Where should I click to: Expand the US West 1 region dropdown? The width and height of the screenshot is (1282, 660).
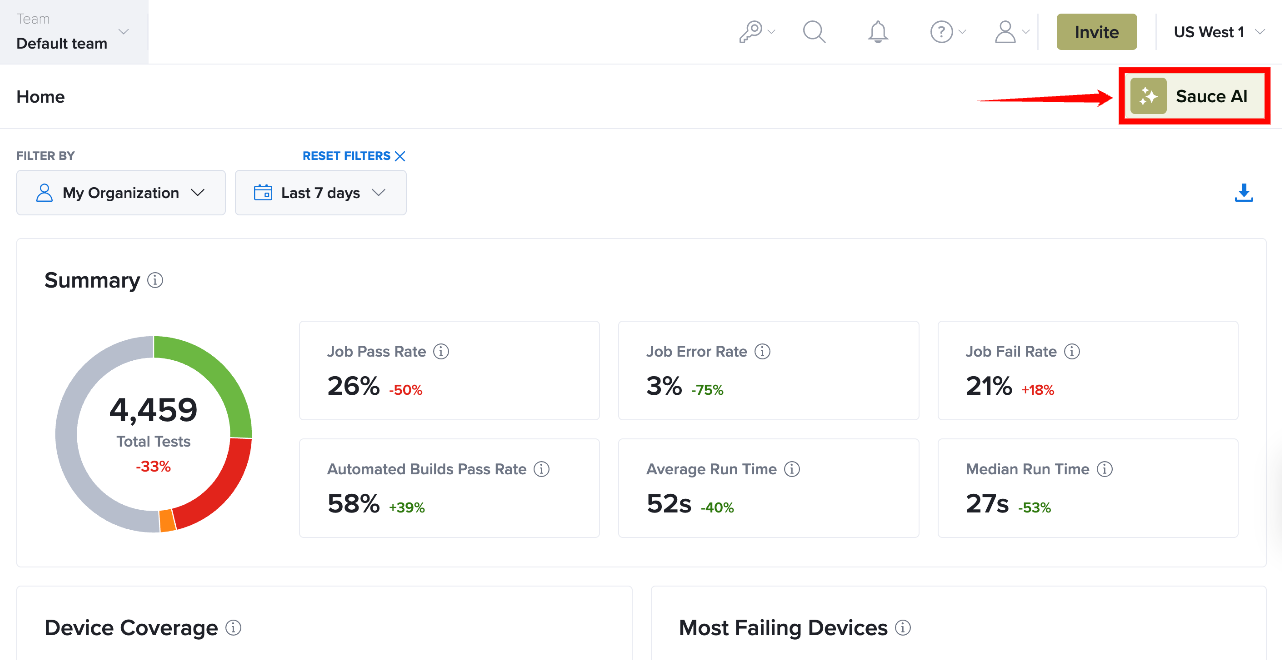1219,32
